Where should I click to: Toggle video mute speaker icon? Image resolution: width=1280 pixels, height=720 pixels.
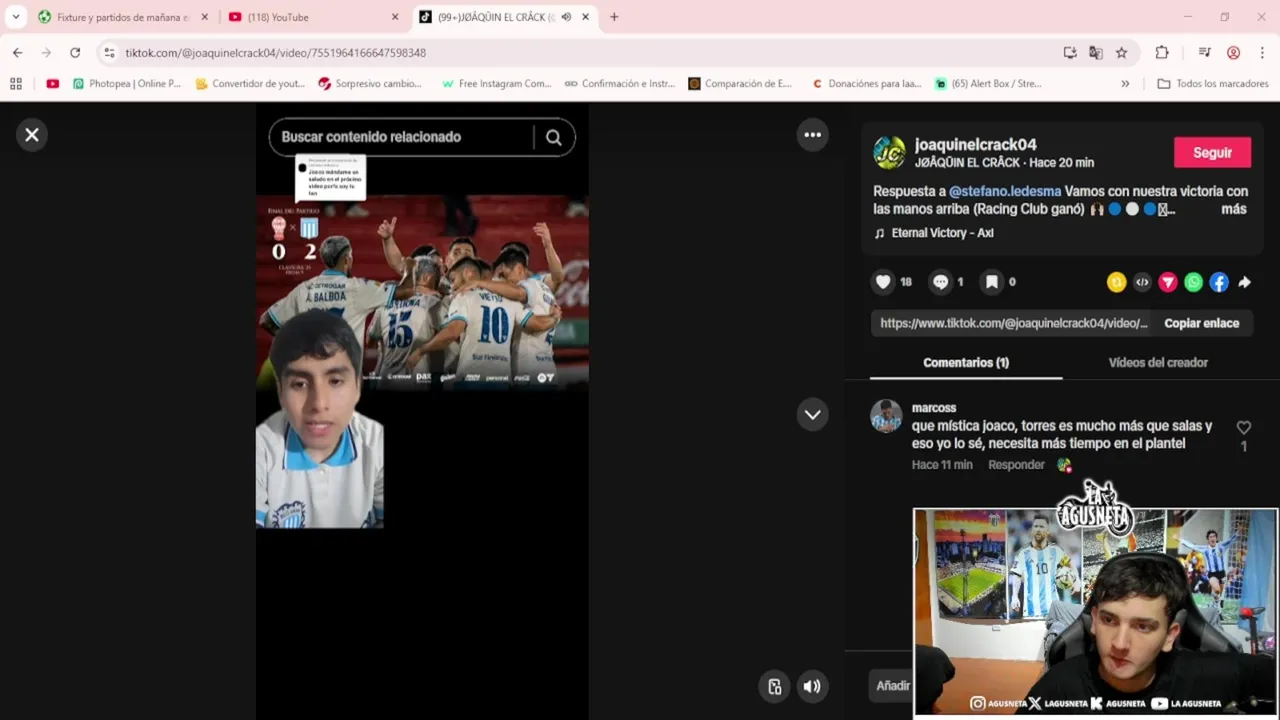click(811, 686)
